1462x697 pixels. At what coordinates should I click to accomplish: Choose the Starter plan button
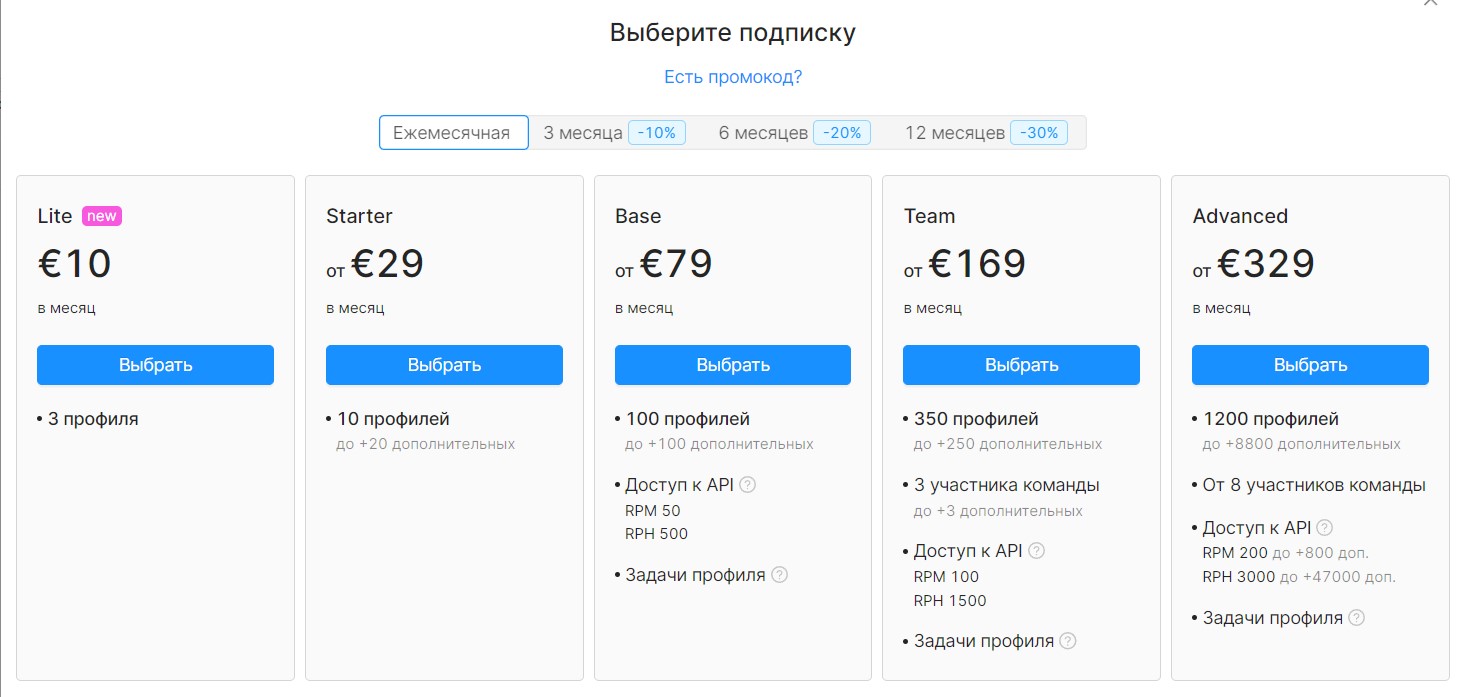444,365
